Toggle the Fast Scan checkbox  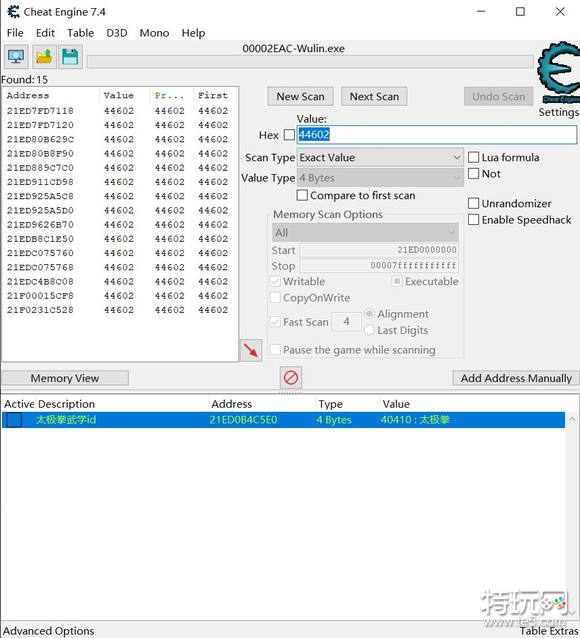click(x=275, y=322)
